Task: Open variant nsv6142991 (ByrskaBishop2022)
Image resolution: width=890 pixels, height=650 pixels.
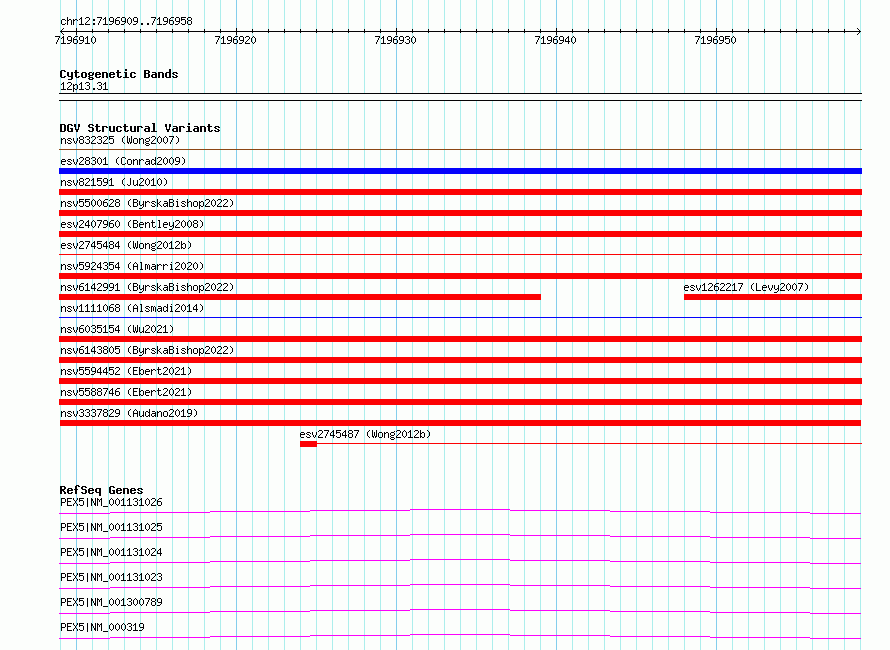Action: click(x=147, y=287)
